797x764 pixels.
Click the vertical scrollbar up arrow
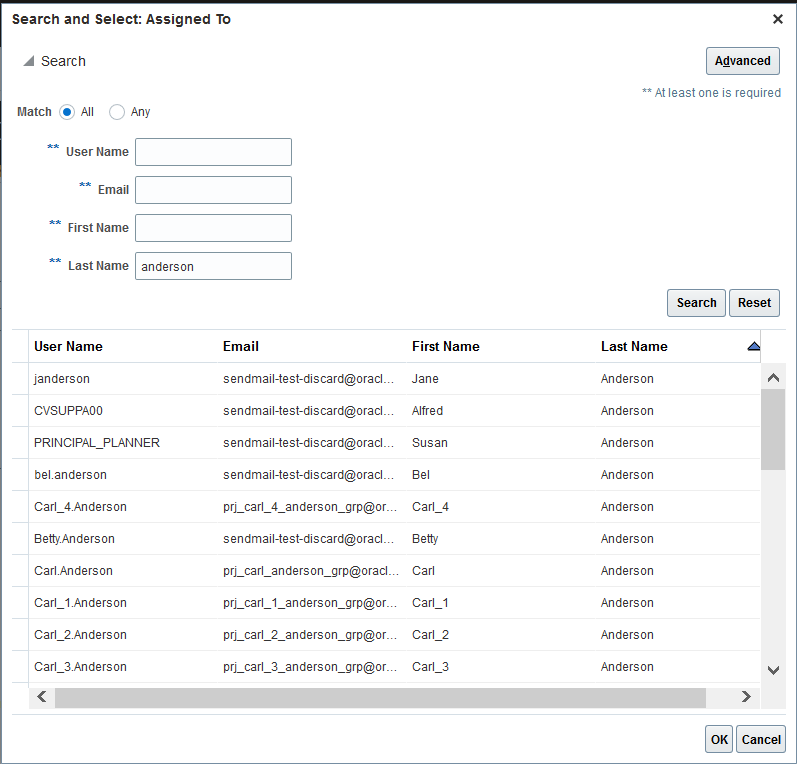[773, 378]
